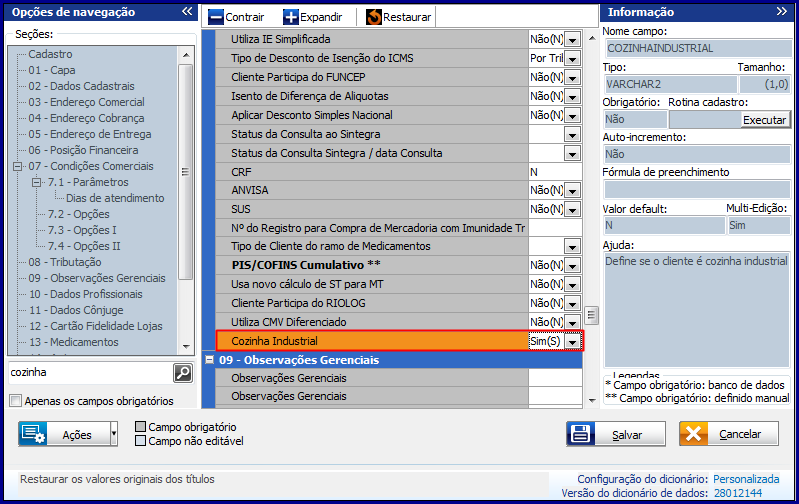Click field list scrollbar thumb
The width and height of the screenshot is (799, 504).
click(591, 315)
